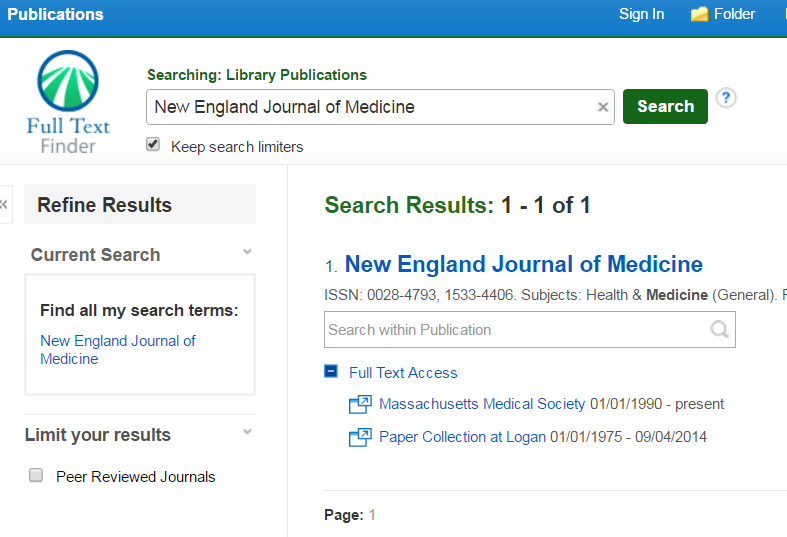The image size is (787, 537).
Task: Click the Keep search limiters label
Action: 237,147
